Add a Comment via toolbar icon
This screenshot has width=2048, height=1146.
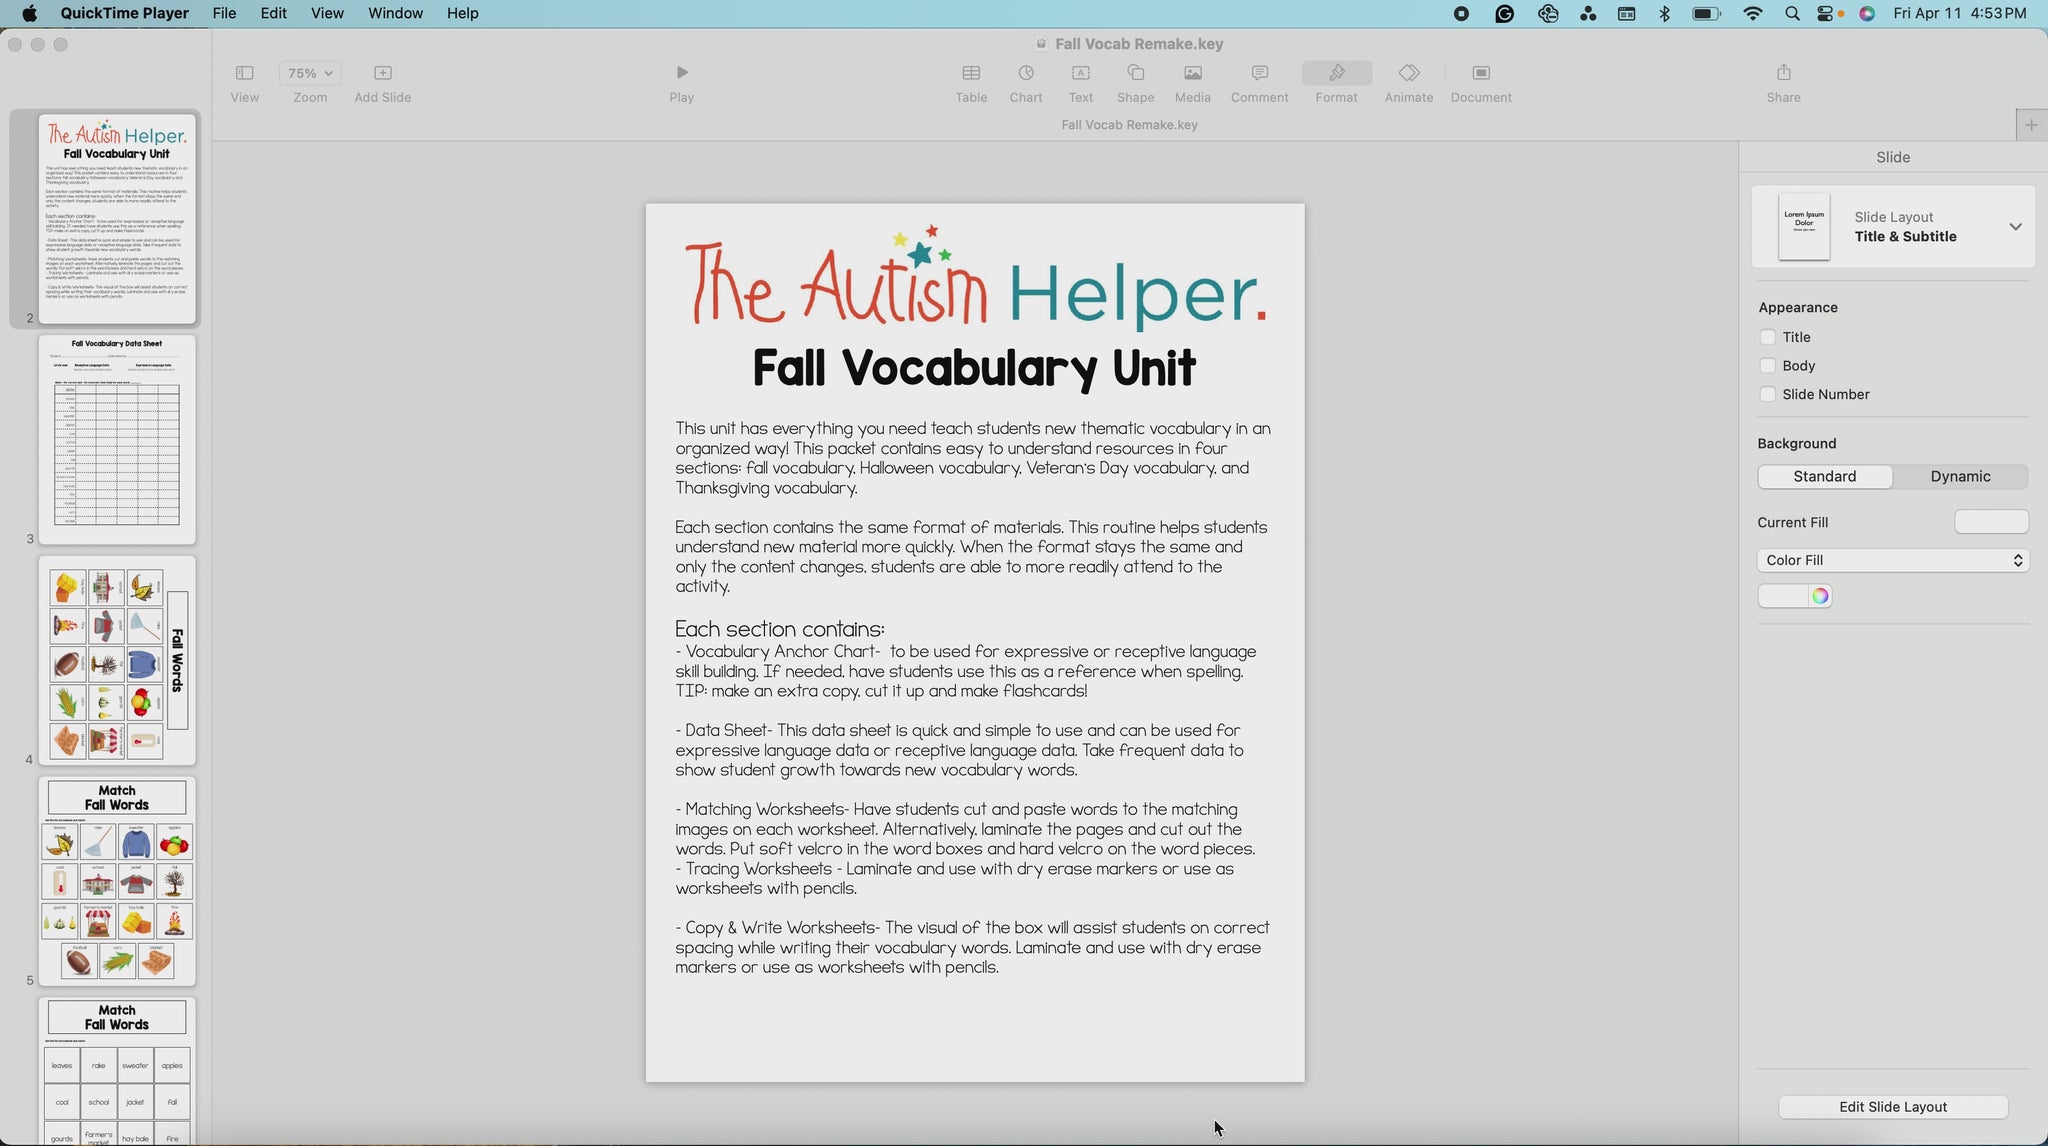(x=1259, y=73)
